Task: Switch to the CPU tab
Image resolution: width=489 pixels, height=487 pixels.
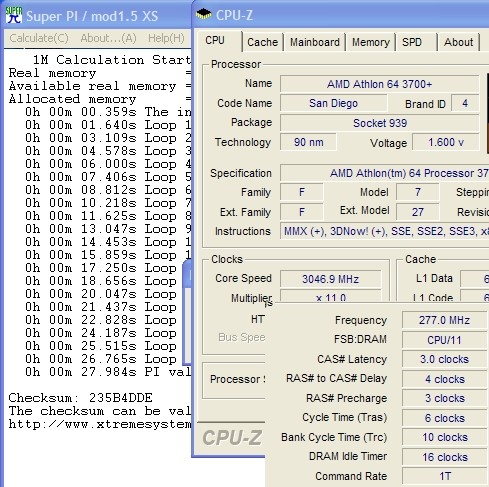Action: click(215, 41)
